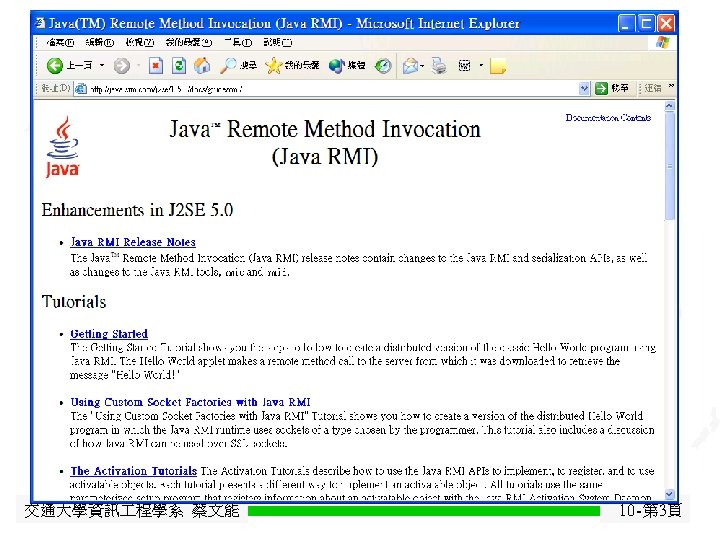
Task: Click the Windows flag logo at menu bar
Action: [662, 43]
